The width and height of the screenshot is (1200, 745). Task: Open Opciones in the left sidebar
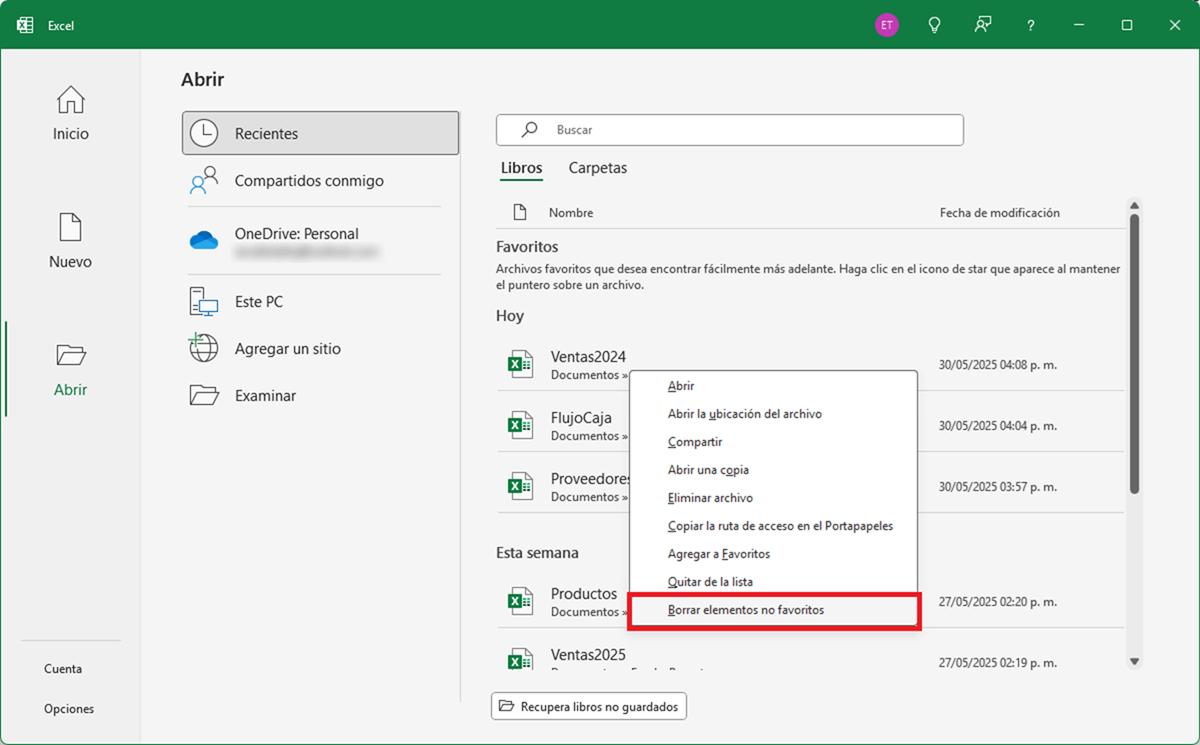69,709
